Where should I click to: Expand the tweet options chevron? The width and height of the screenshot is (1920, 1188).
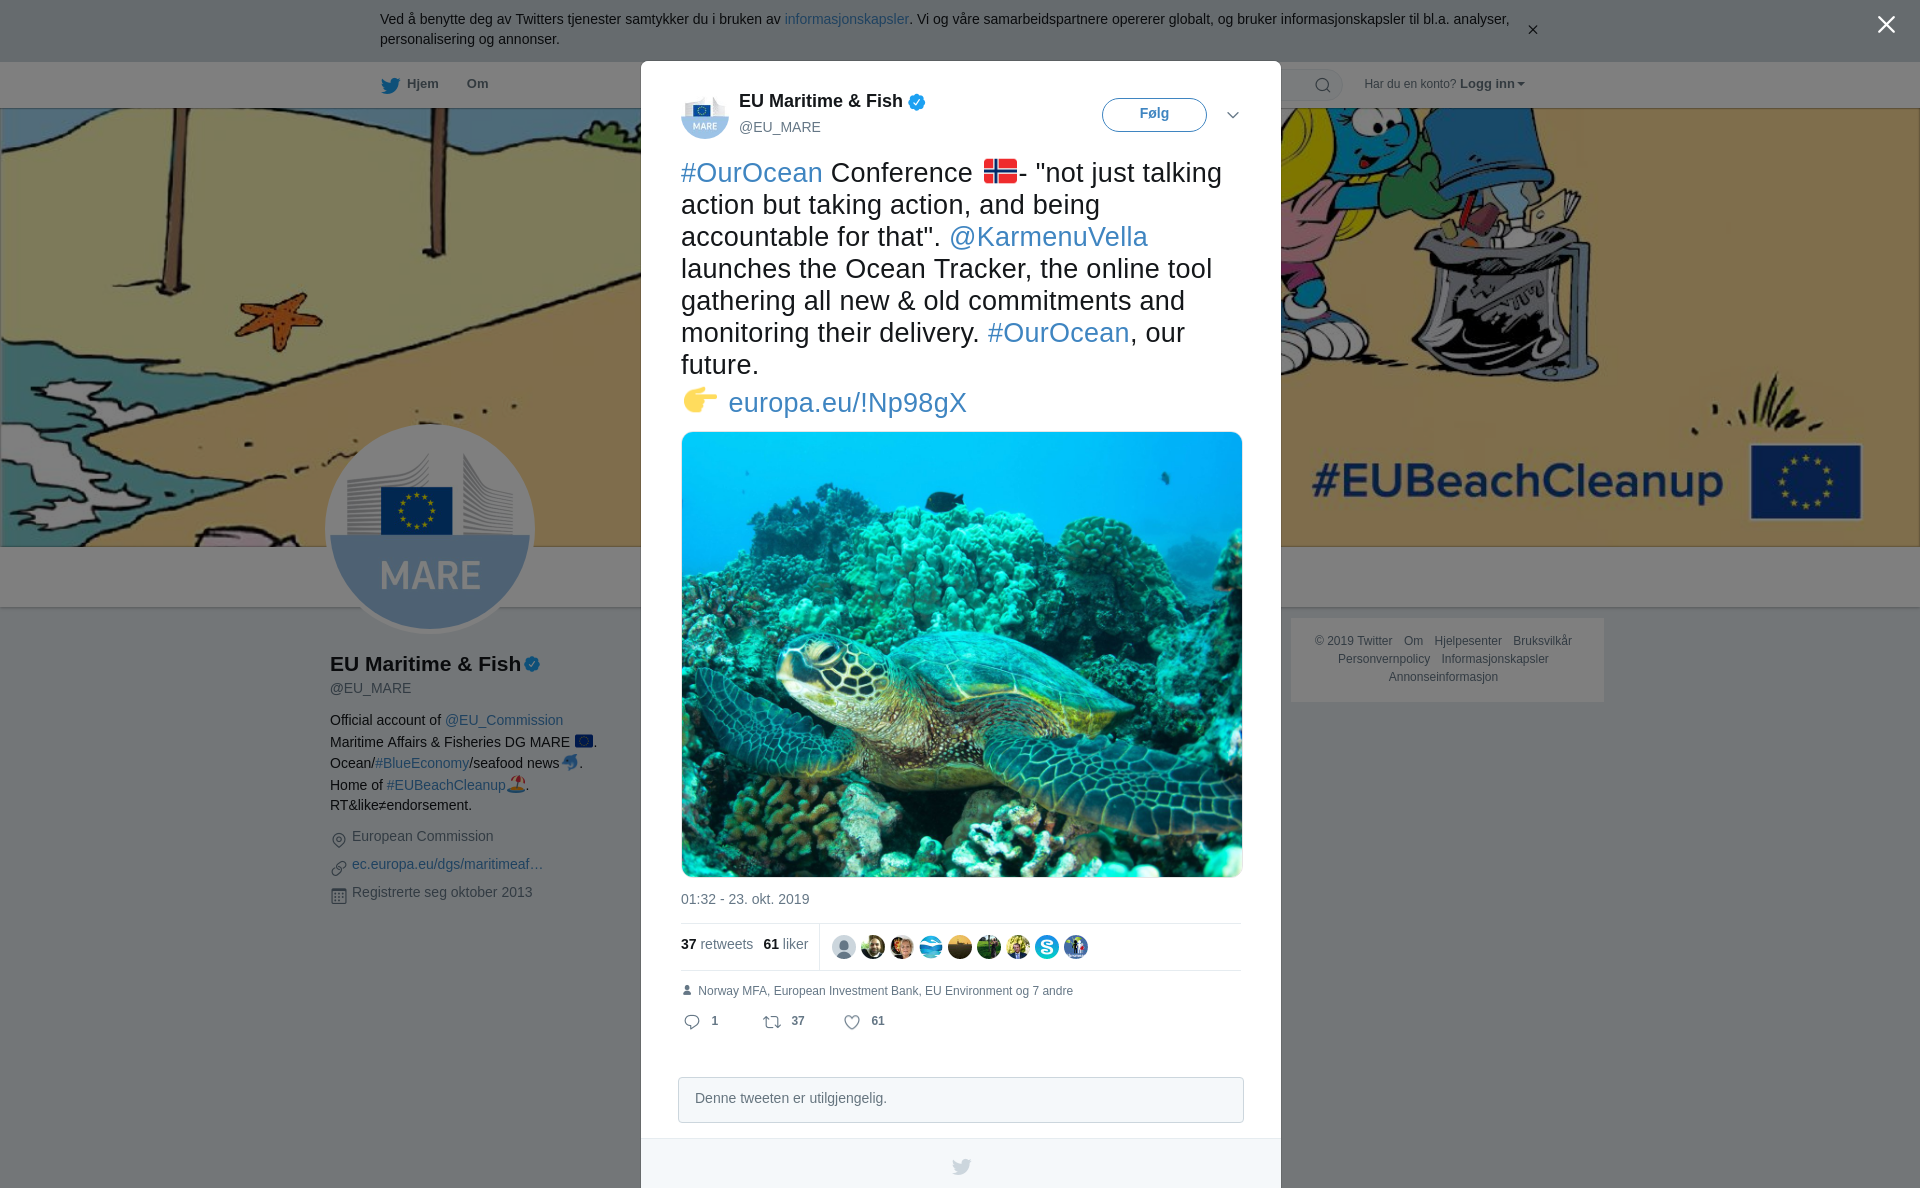(1233, 115)
